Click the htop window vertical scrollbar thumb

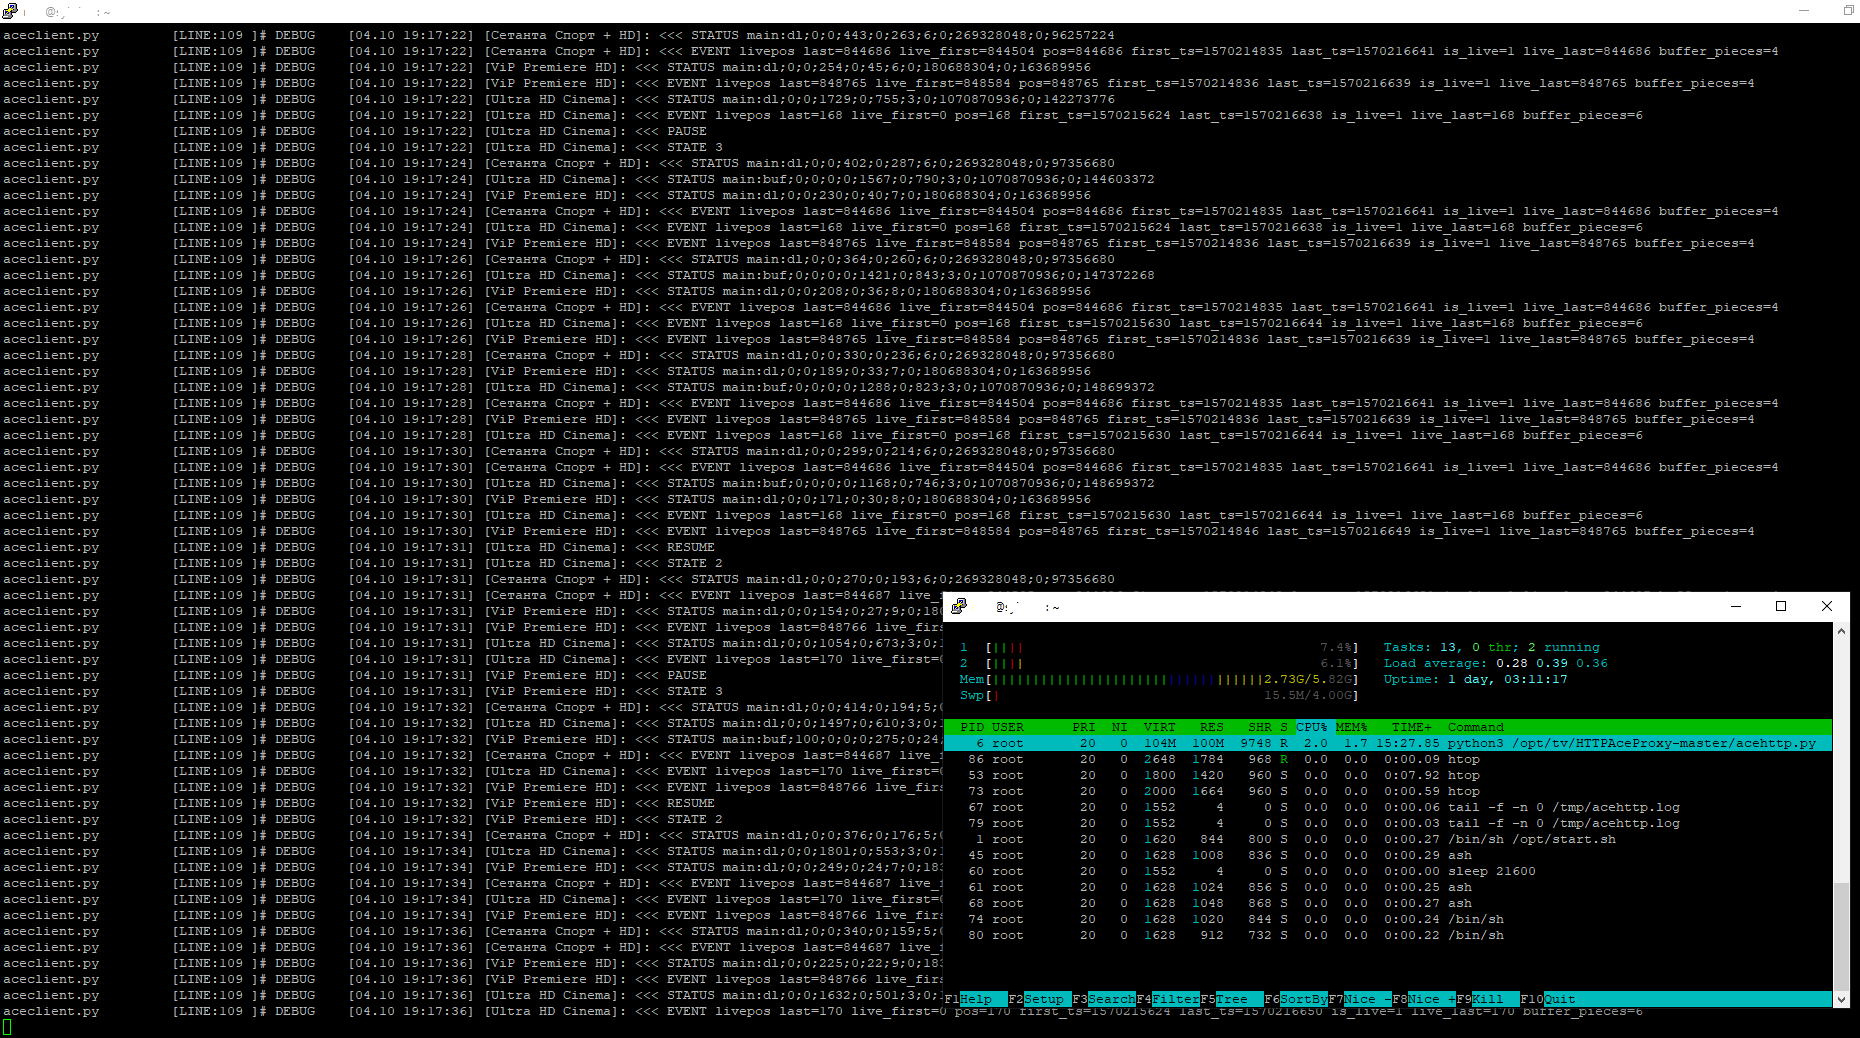(x=1841, y=936)
